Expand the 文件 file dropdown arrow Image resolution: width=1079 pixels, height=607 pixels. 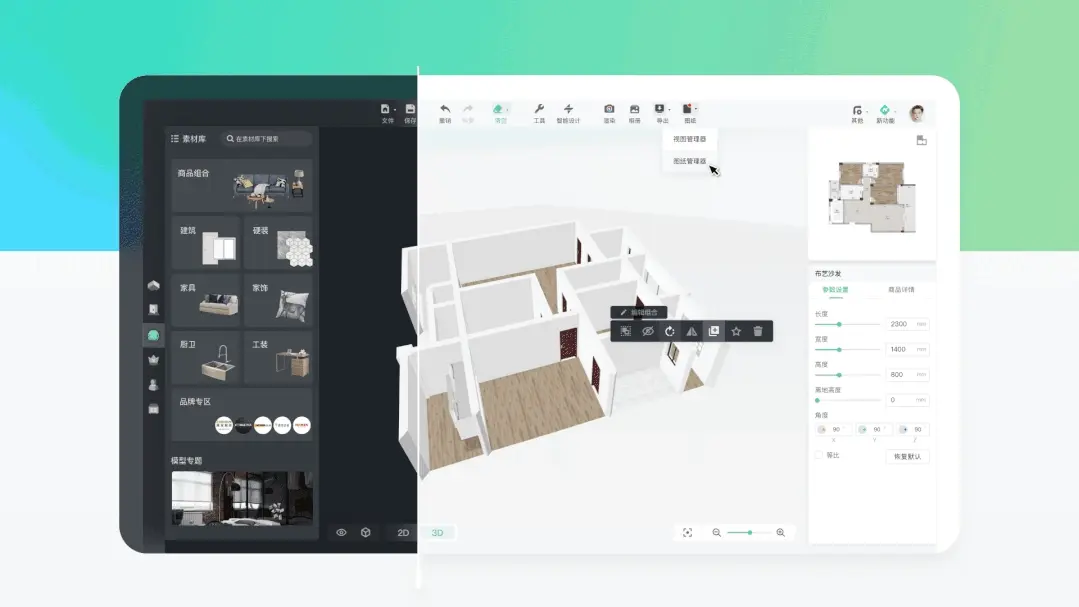point(395,109)
